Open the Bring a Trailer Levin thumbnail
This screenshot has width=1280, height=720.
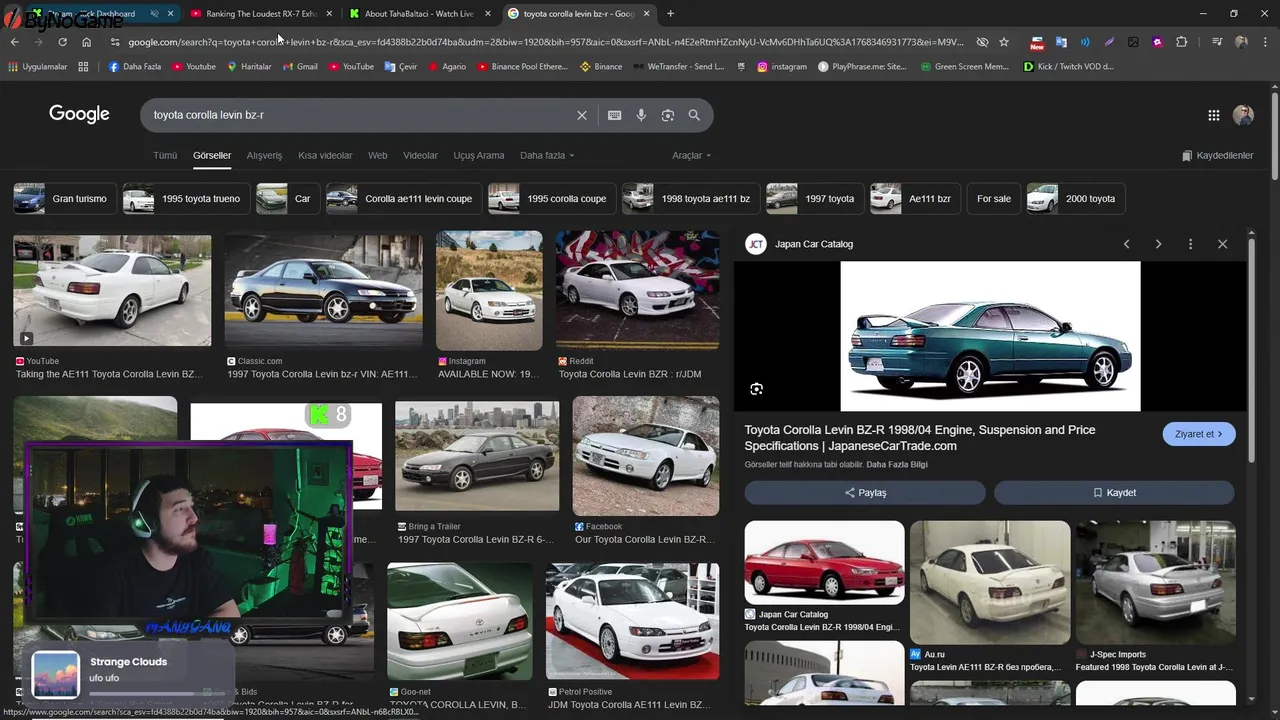tap(477, 456)
